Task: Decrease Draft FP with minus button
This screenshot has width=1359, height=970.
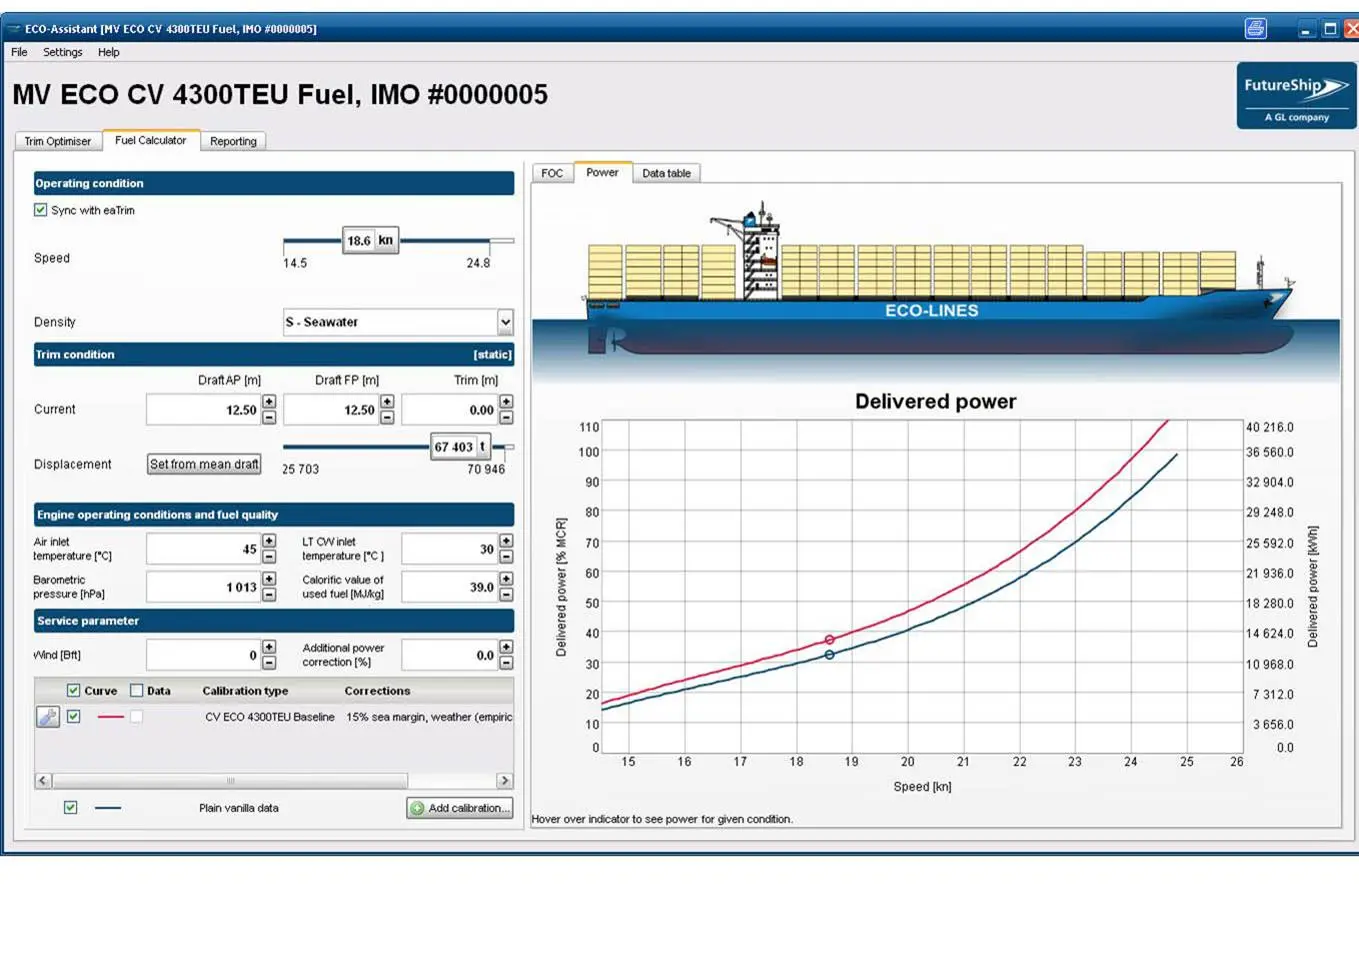Action: (x=387, y=417)
